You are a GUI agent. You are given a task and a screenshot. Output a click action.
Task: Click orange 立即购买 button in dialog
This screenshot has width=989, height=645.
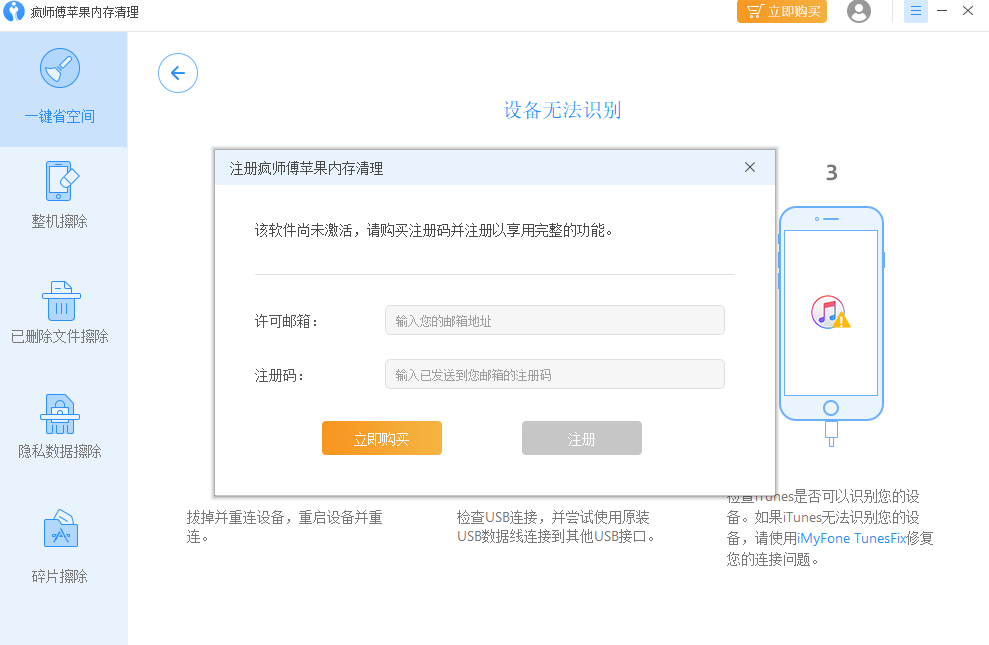click(382, 438)
